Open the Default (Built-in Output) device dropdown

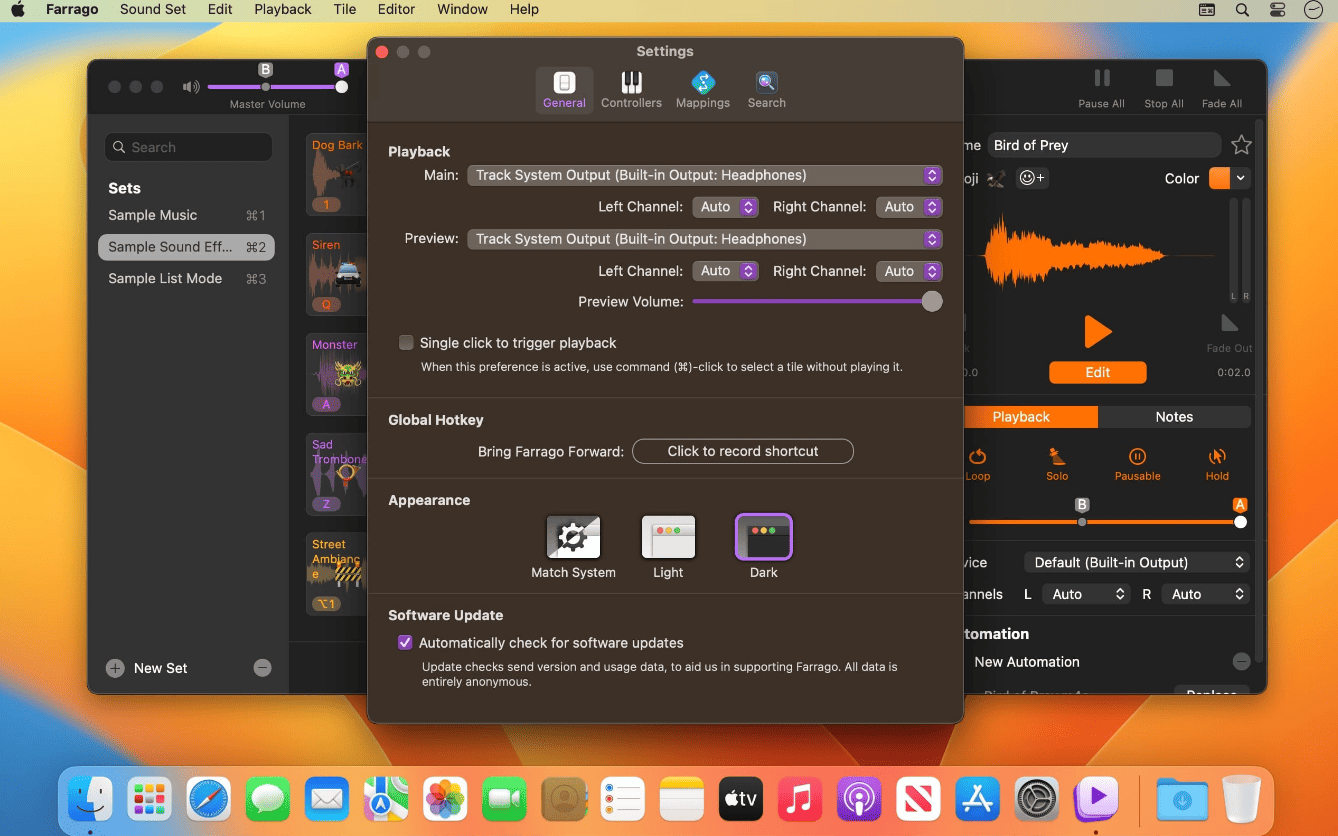[x=1137, y=563]
